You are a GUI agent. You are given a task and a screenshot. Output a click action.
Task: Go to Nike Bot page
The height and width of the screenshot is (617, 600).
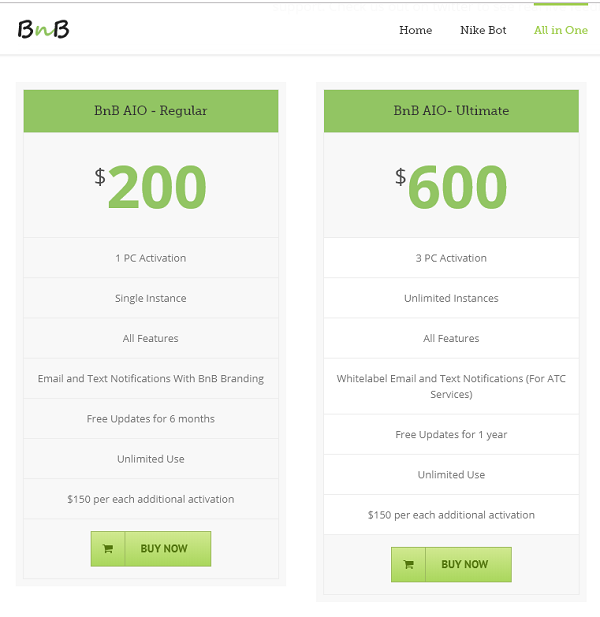point(483,30)
